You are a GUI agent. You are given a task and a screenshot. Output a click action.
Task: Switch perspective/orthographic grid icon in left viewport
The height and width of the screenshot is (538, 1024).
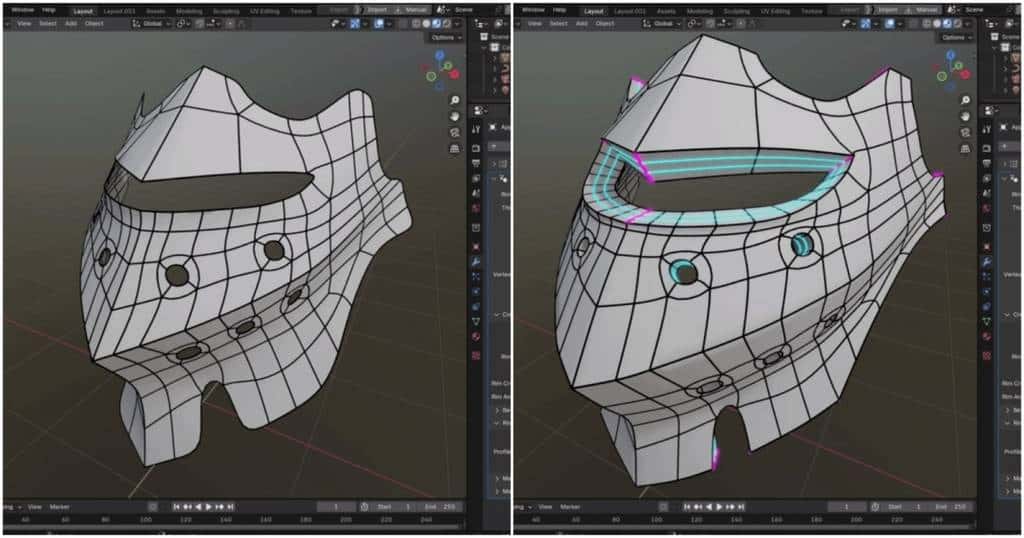point(455,149)
